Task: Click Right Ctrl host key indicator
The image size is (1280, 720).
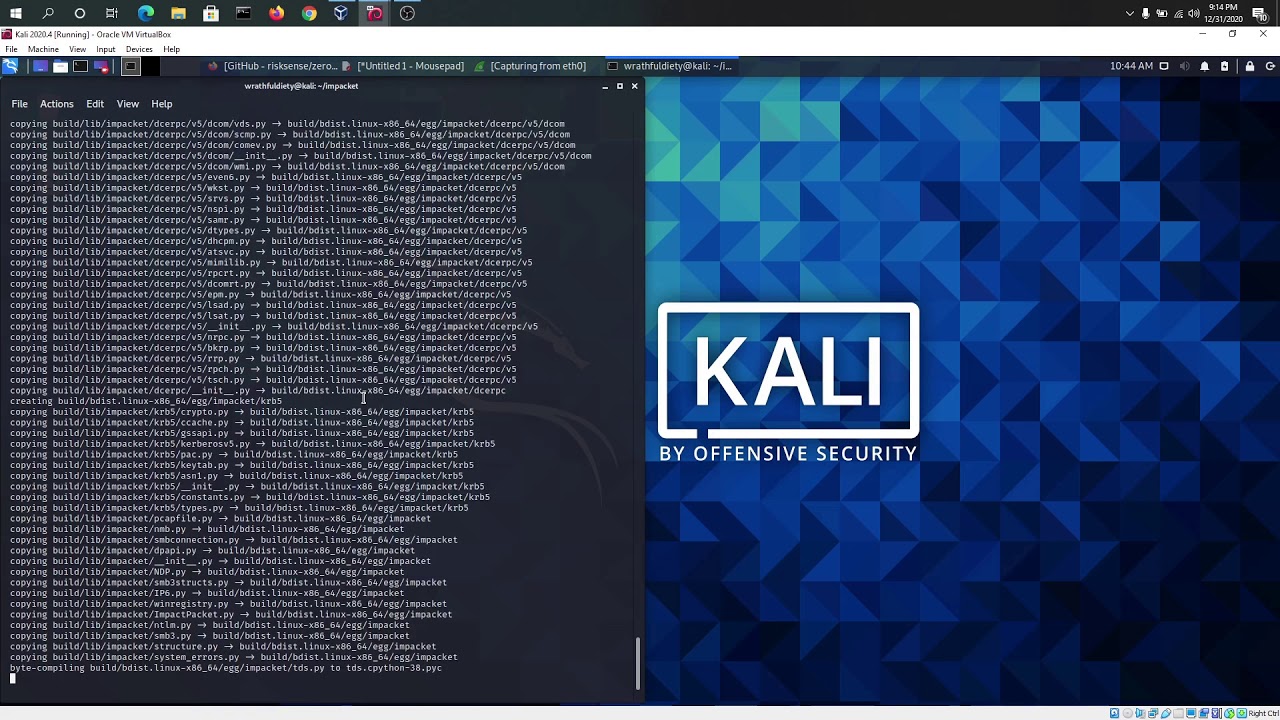Action: [x=1264, y=713]
